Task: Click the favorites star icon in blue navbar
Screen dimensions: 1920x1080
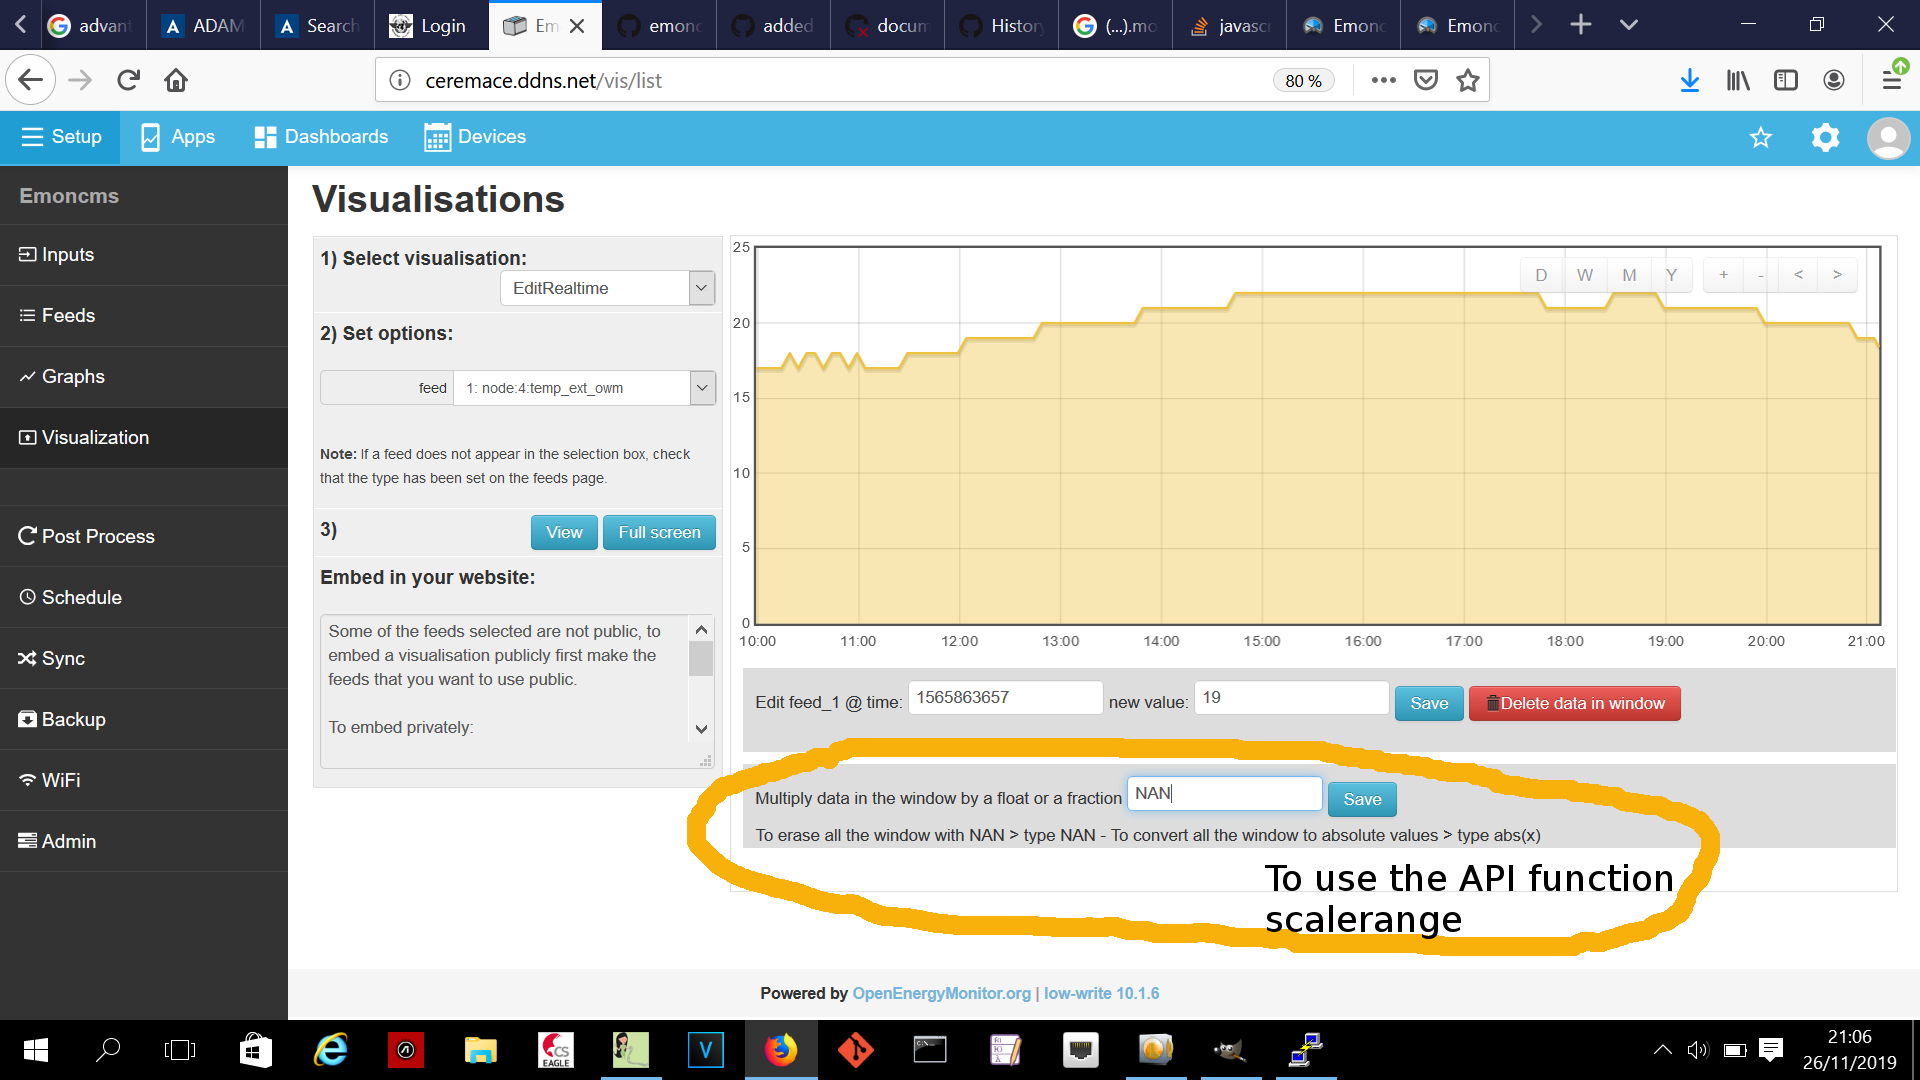Action: coord(1761,138)
